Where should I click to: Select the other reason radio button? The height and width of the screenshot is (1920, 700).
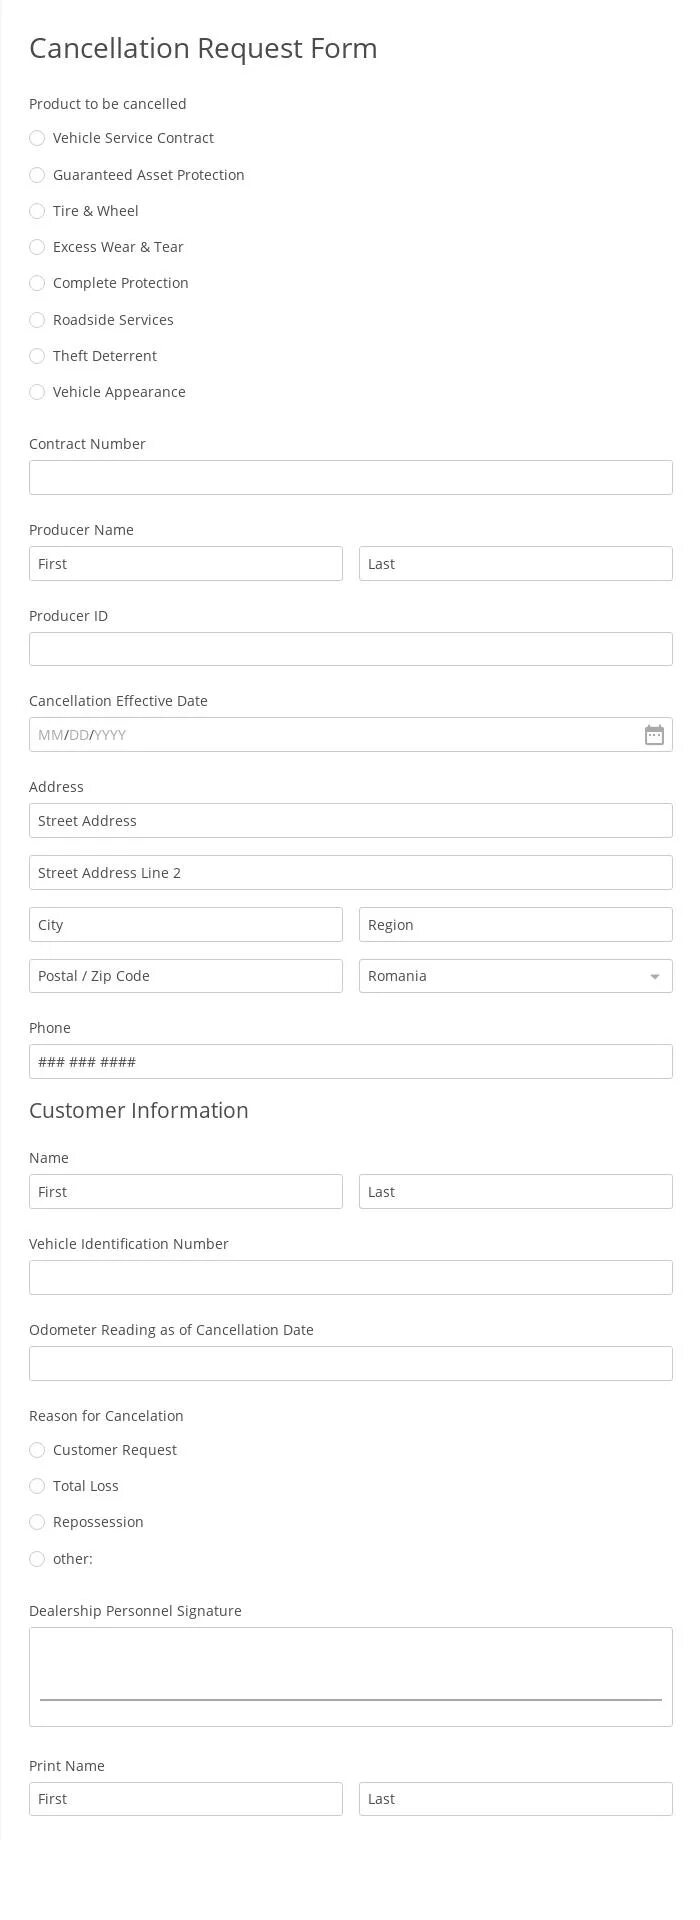click(37, 1559)
